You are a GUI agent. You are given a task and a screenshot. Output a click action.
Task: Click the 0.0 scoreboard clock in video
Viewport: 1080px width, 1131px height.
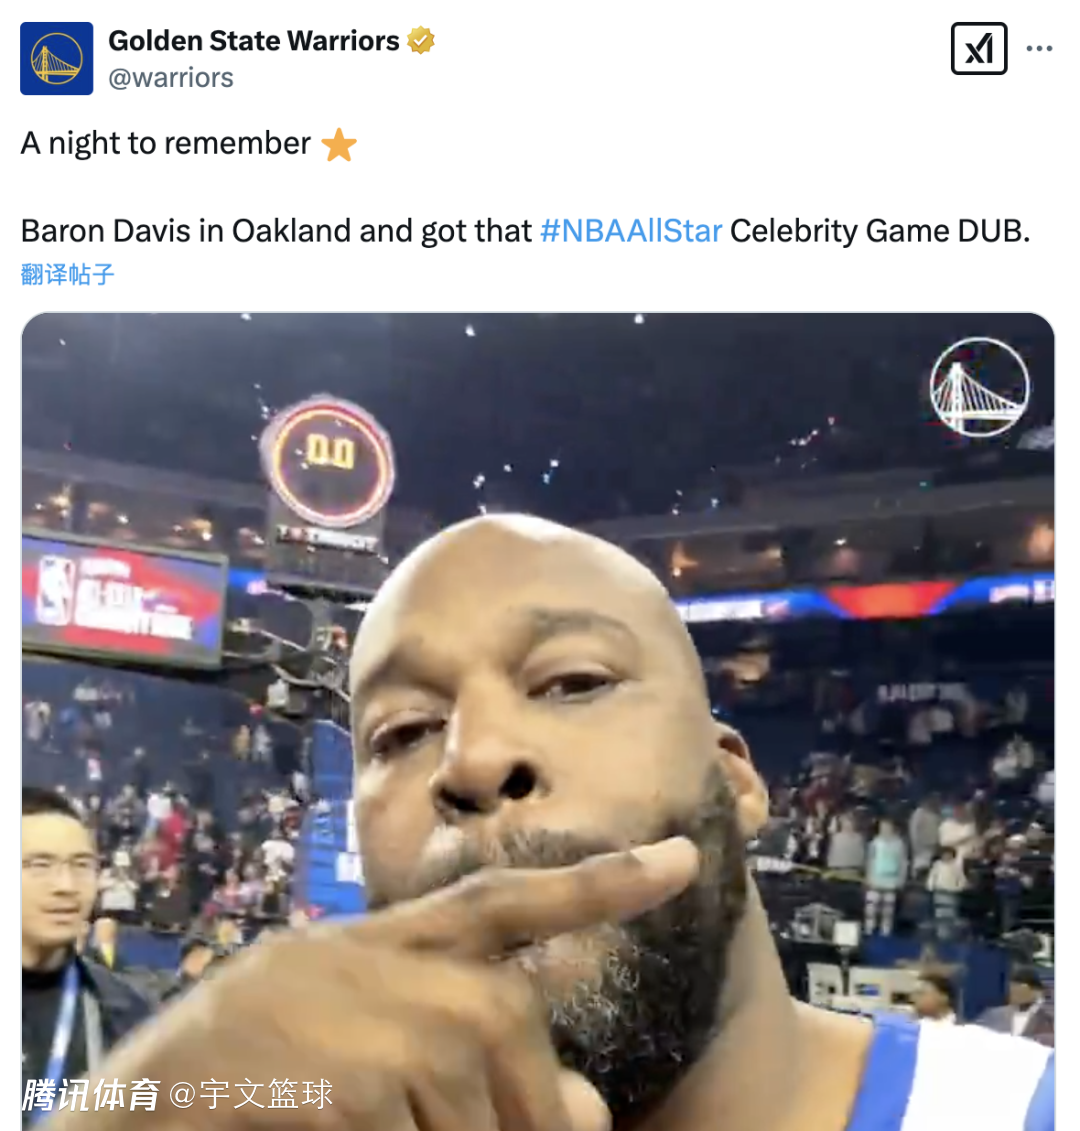click(x=329, y=462)
